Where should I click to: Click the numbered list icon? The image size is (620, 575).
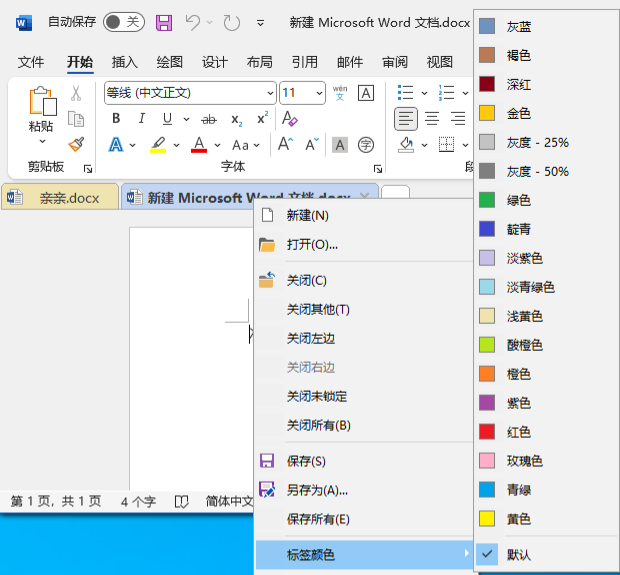pyautogui.click(x=446, y=93)
